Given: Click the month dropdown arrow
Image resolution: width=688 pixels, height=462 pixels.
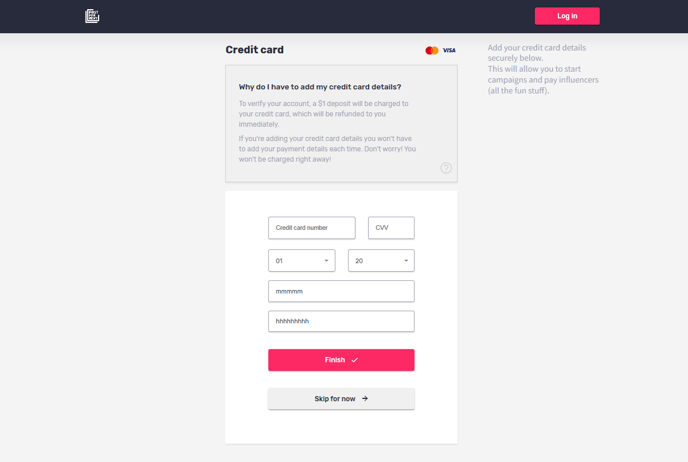Looking at the screenshot, I should point(326,261).
